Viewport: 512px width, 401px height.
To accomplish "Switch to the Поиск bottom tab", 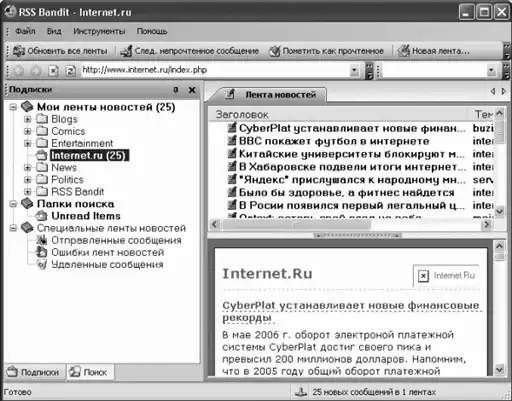I will tap(90, 372).
